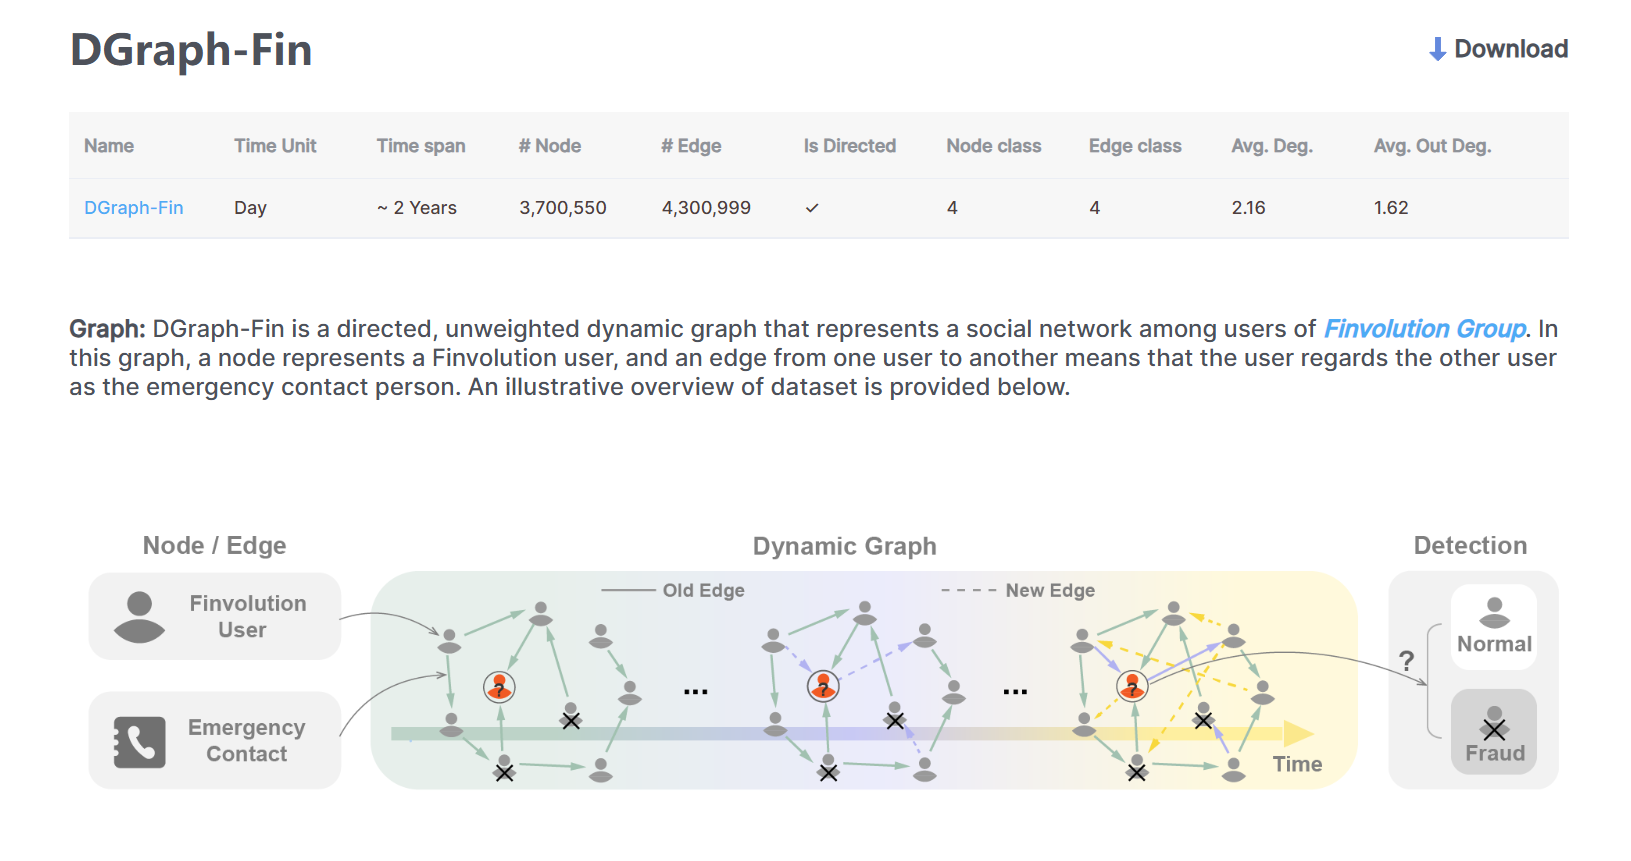This screenshot has width=1631, height=861.
Task: Click the question mark beside the Detection bracket
Action: point(1407,660)
